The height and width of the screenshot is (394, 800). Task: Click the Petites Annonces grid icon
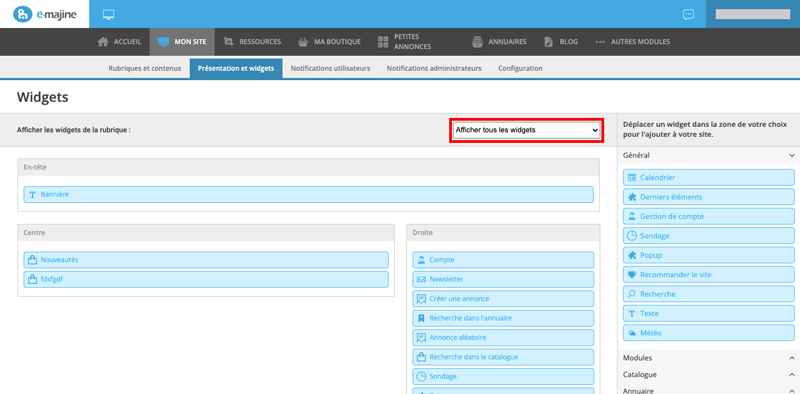(x=383, y=42)
